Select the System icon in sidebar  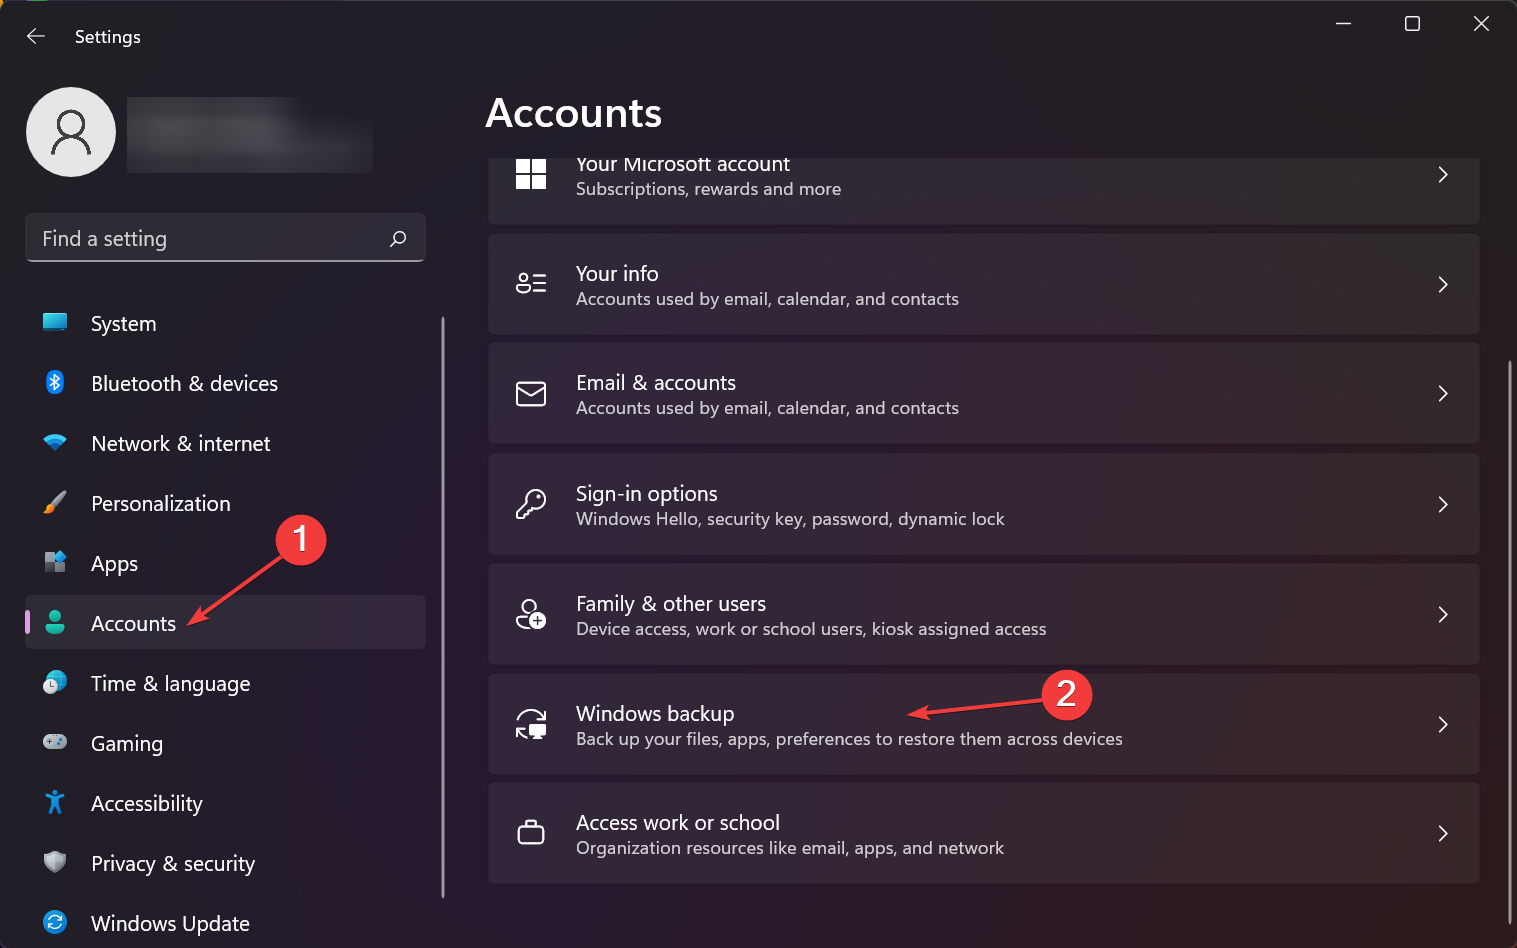coord(54,322)
